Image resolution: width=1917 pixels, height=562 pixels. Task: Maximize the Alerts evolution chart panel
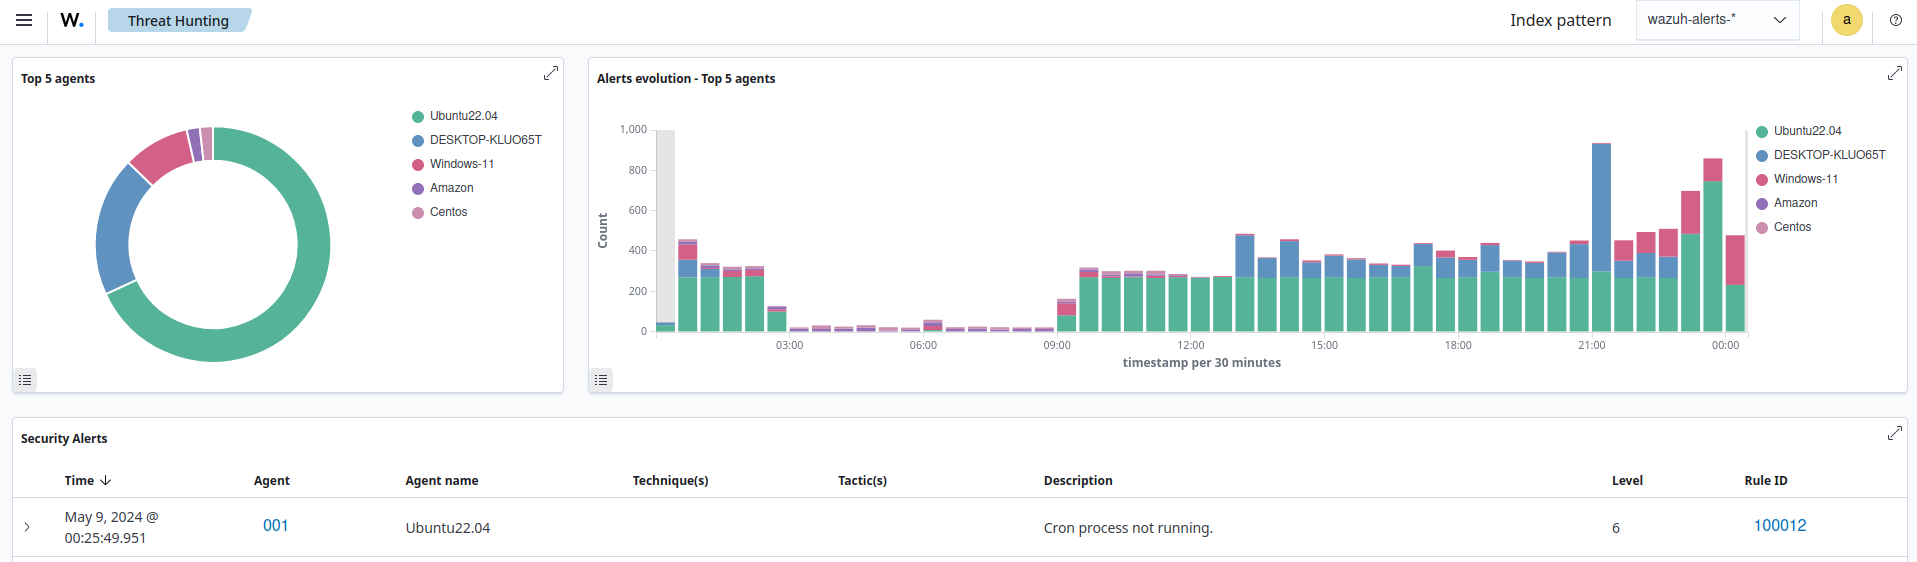pyautogui.click(x=1894, y=73)
